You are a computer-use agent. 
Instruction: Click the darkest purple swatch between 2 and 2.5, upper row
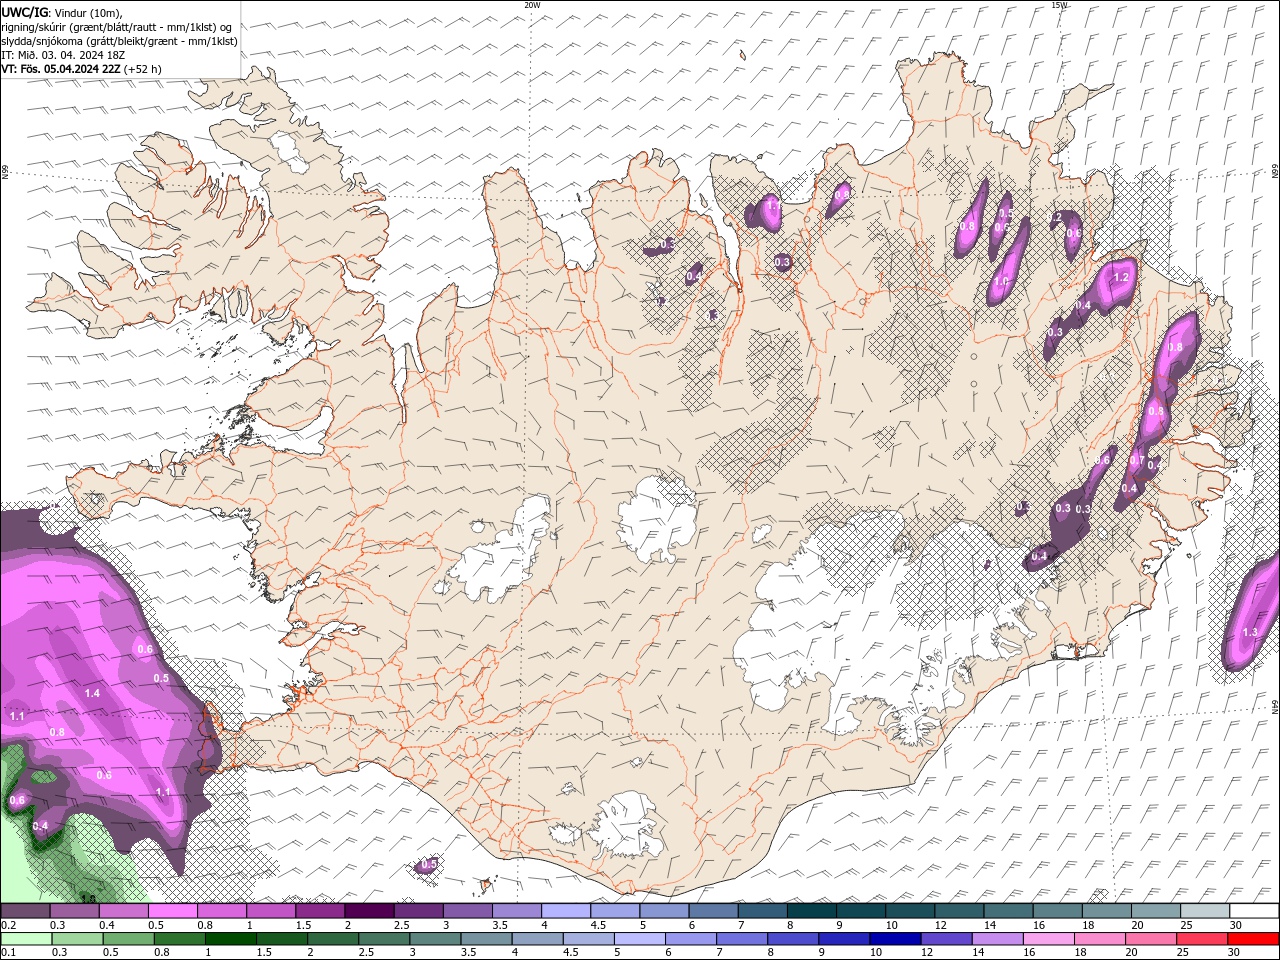[x=369, y=912]
